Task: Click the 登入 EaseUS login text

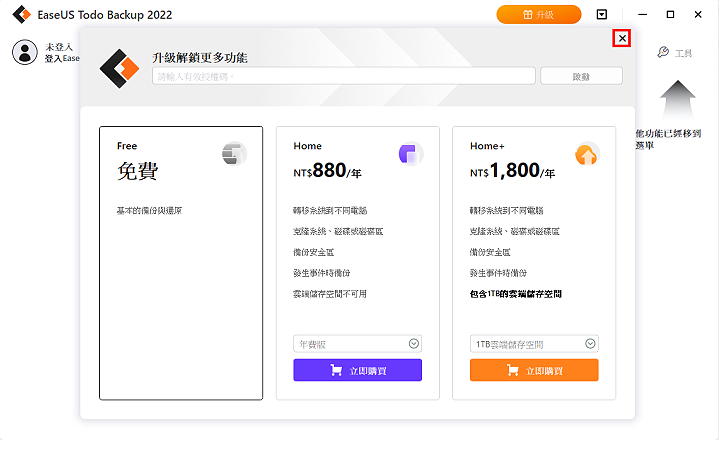Action: [62, 58]
